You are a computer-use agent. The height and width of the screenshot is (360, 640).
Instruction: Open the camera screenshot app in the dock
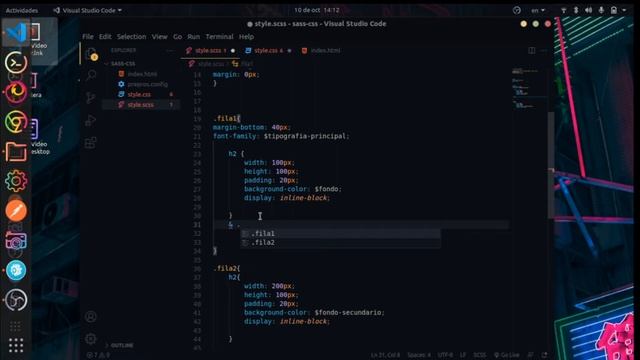[16, 241]
